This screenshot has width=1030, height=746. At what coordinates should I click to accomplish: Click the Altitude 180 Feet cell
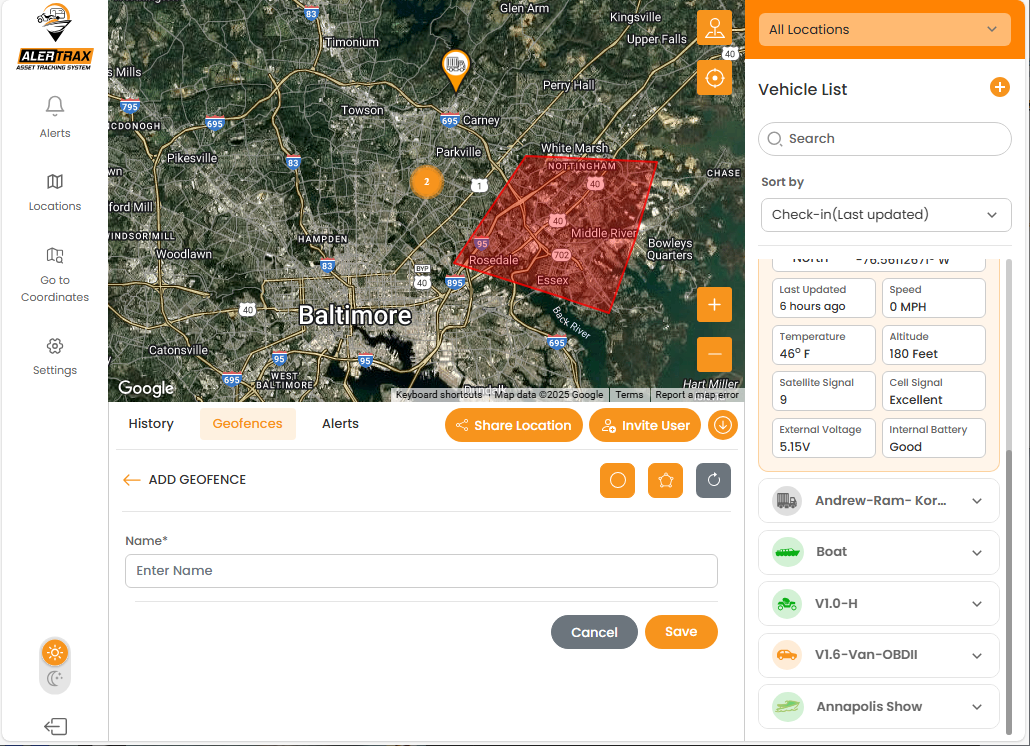pyautogui.click(x=933, y=345)
